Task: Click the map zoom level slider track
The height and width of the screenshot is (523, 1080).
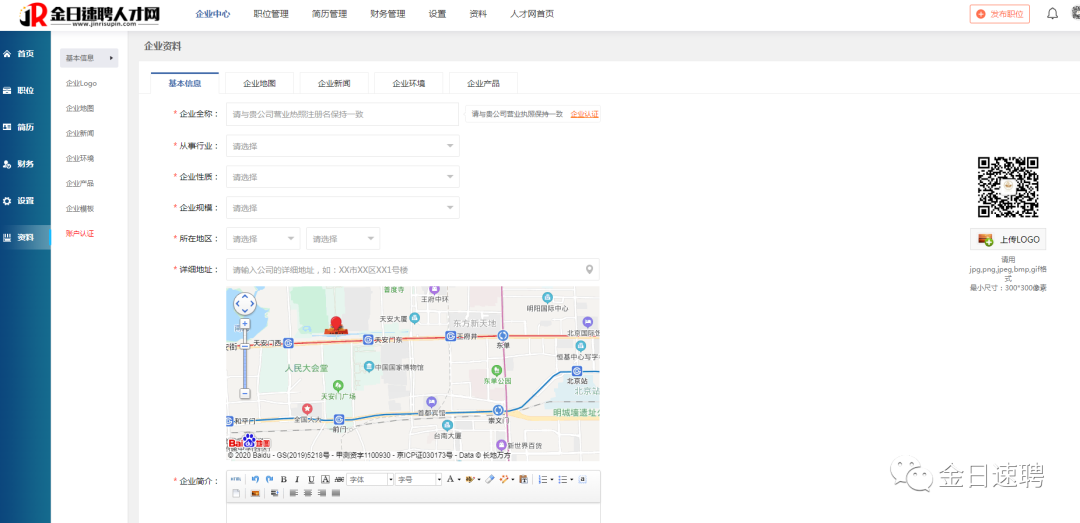Action: 245,358
